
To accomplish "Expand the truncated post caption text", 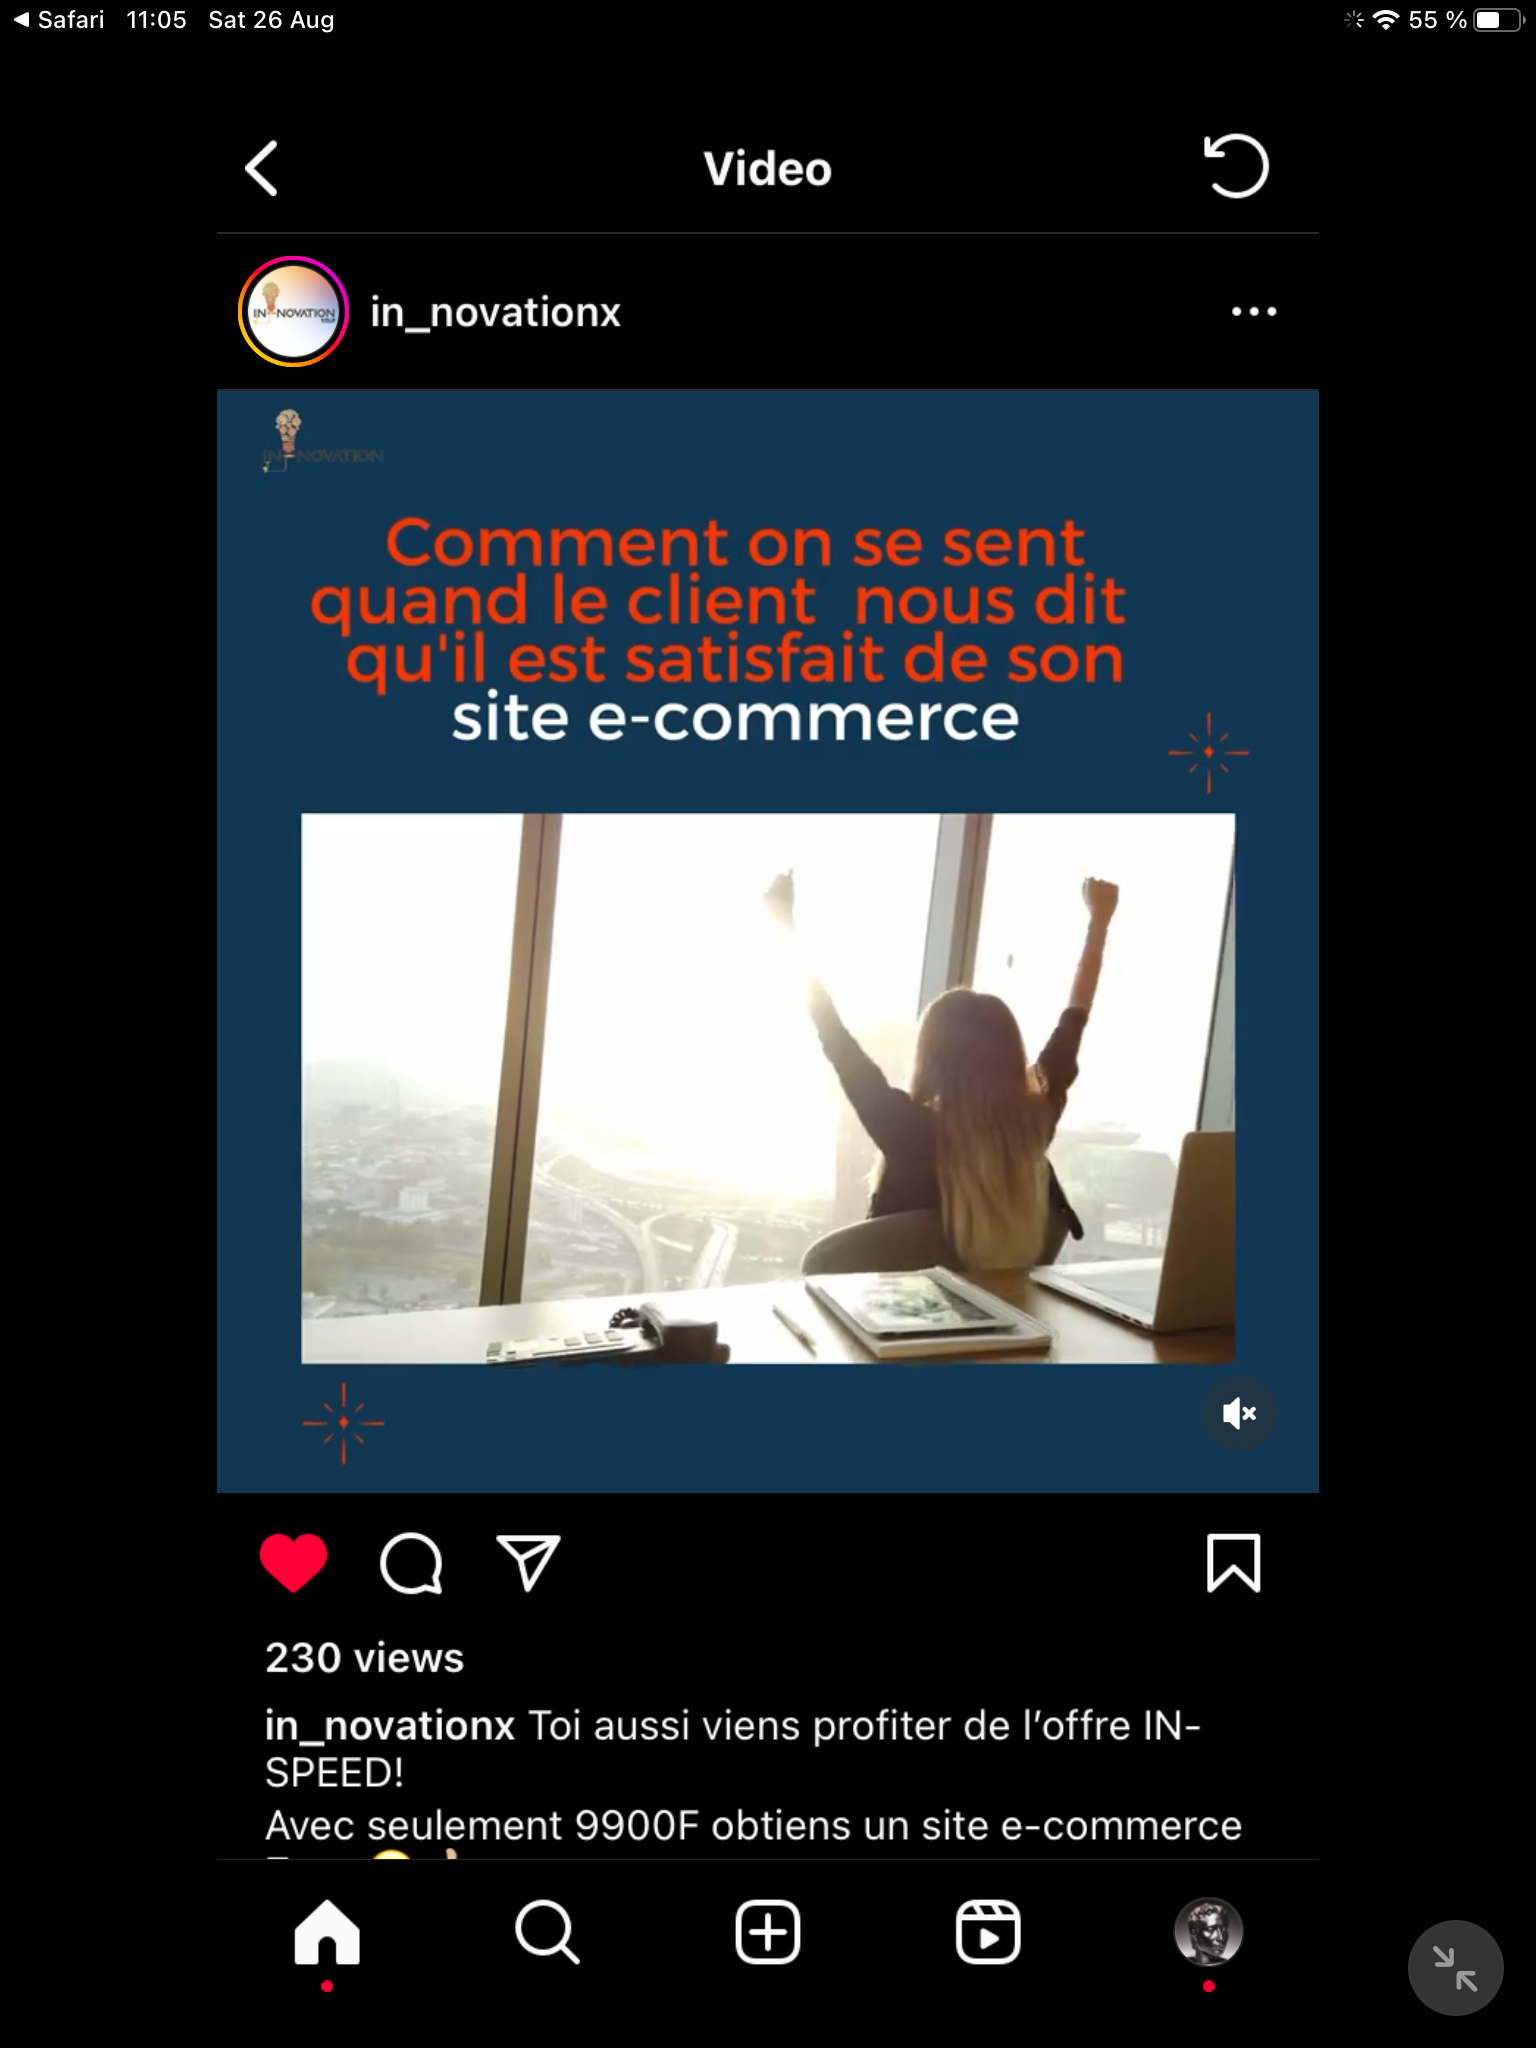I will 753,1776.
